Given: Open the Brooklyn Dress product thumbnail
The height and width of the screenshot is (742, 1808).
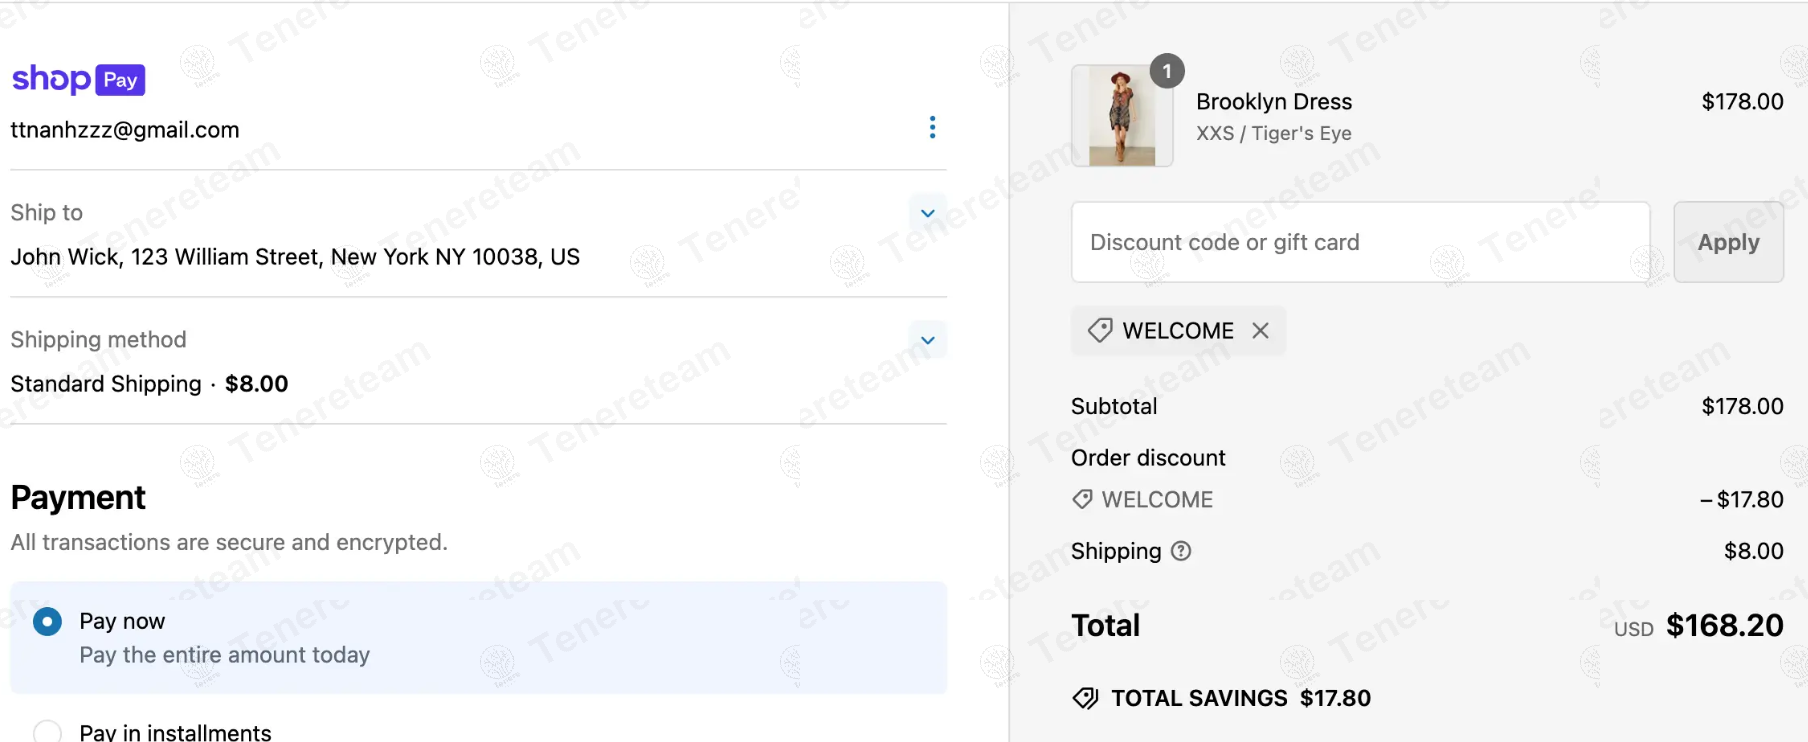Looking at the screenshot, I should (x=1122, y=116).
